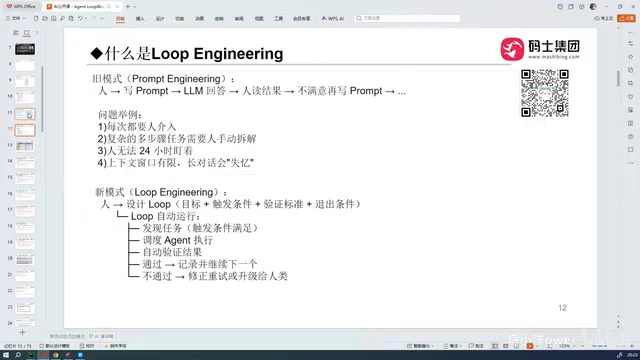The image size is (640, 360).
Task: Click the 什么是Loop Engineering slide title
Action: pos(187,53)
